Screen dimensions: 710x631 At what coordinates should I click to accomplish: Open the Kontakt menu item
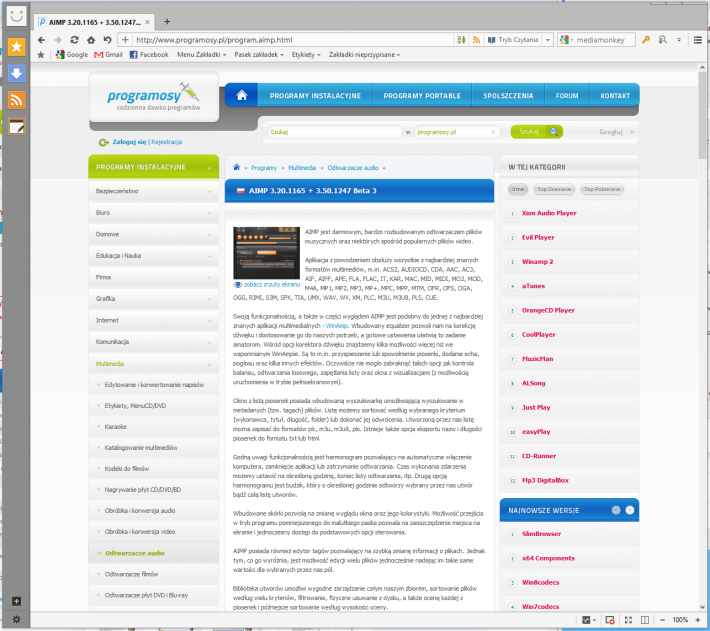[x=615, y=96]
